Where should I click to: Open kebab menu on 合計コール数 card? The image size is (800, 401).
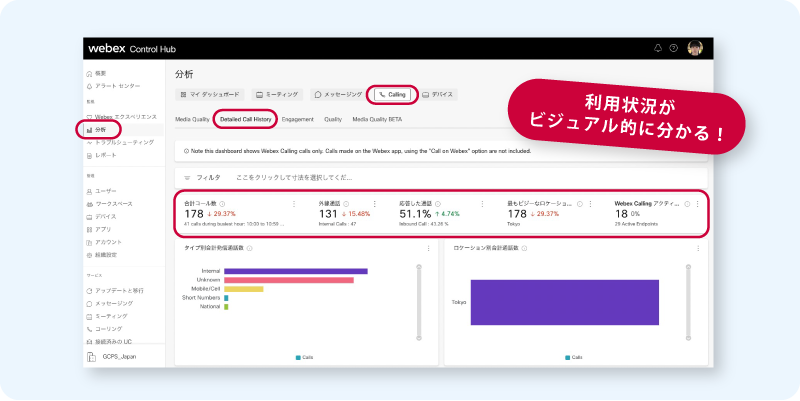(294, 204)
